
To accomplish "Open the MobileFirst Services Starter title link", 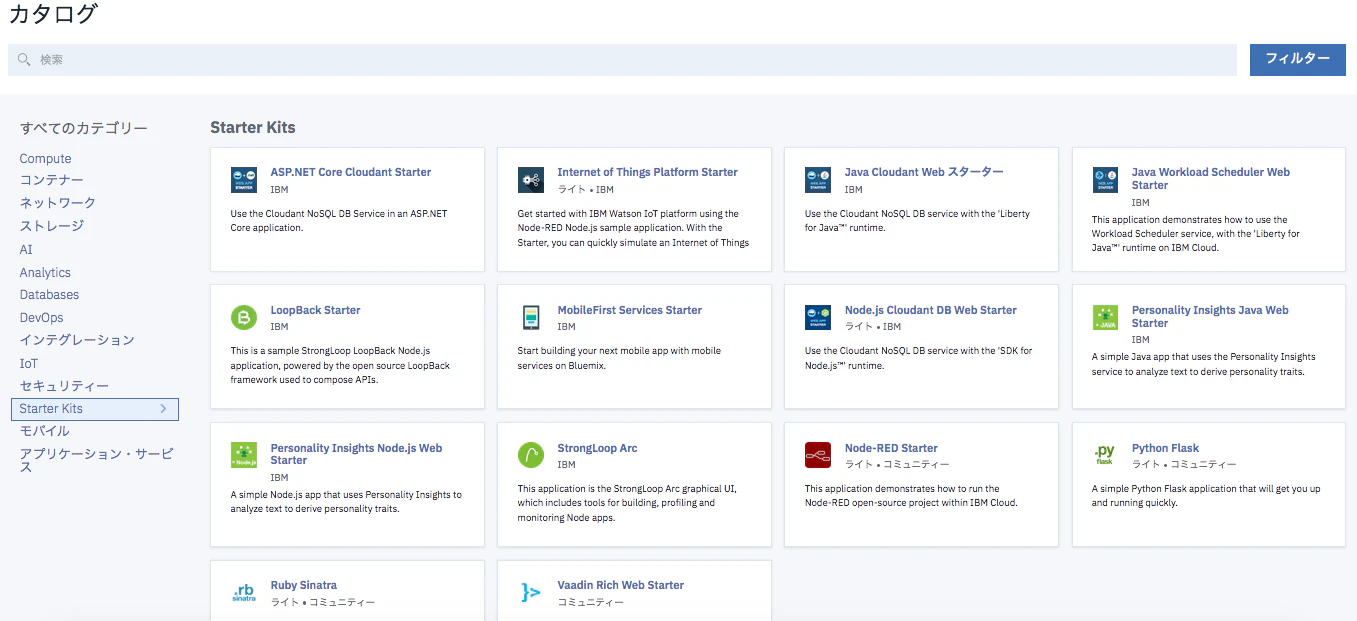I will tap(630, 310).
